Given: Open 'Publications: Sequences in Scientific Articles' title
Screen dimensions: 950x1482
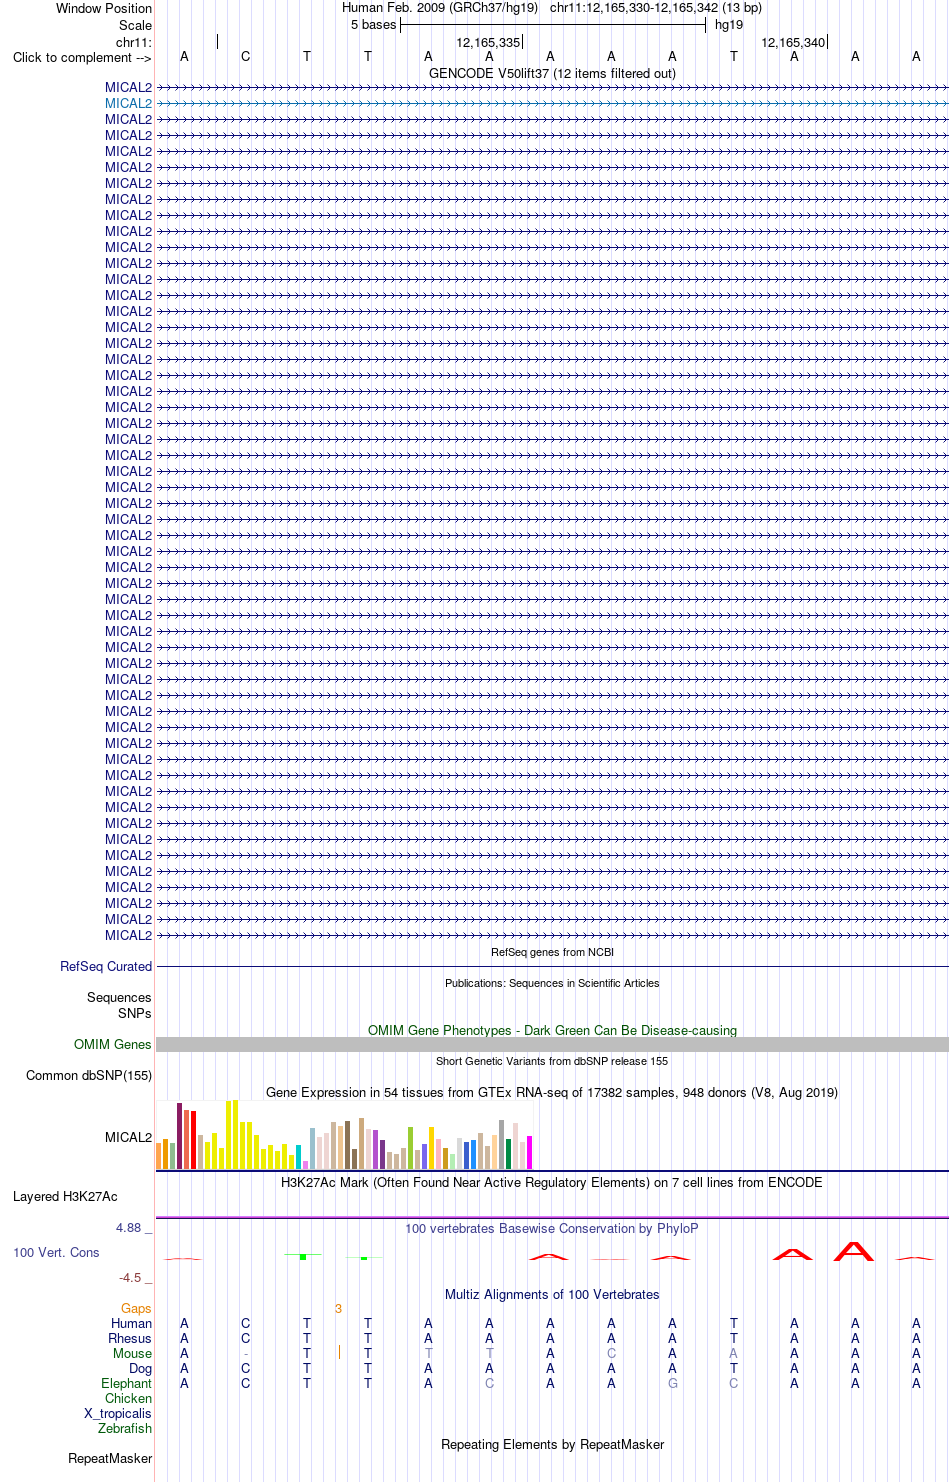Looking at the screenshot, I should 552,983.
